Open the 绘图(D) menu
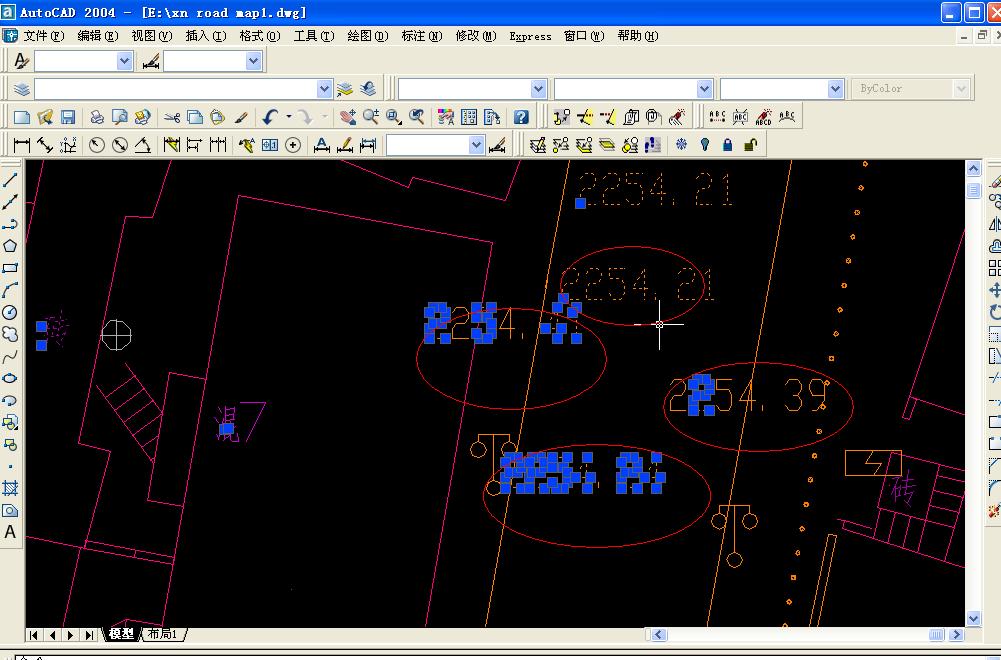This screenshot has height=660, width=1001. coord(367,36)
